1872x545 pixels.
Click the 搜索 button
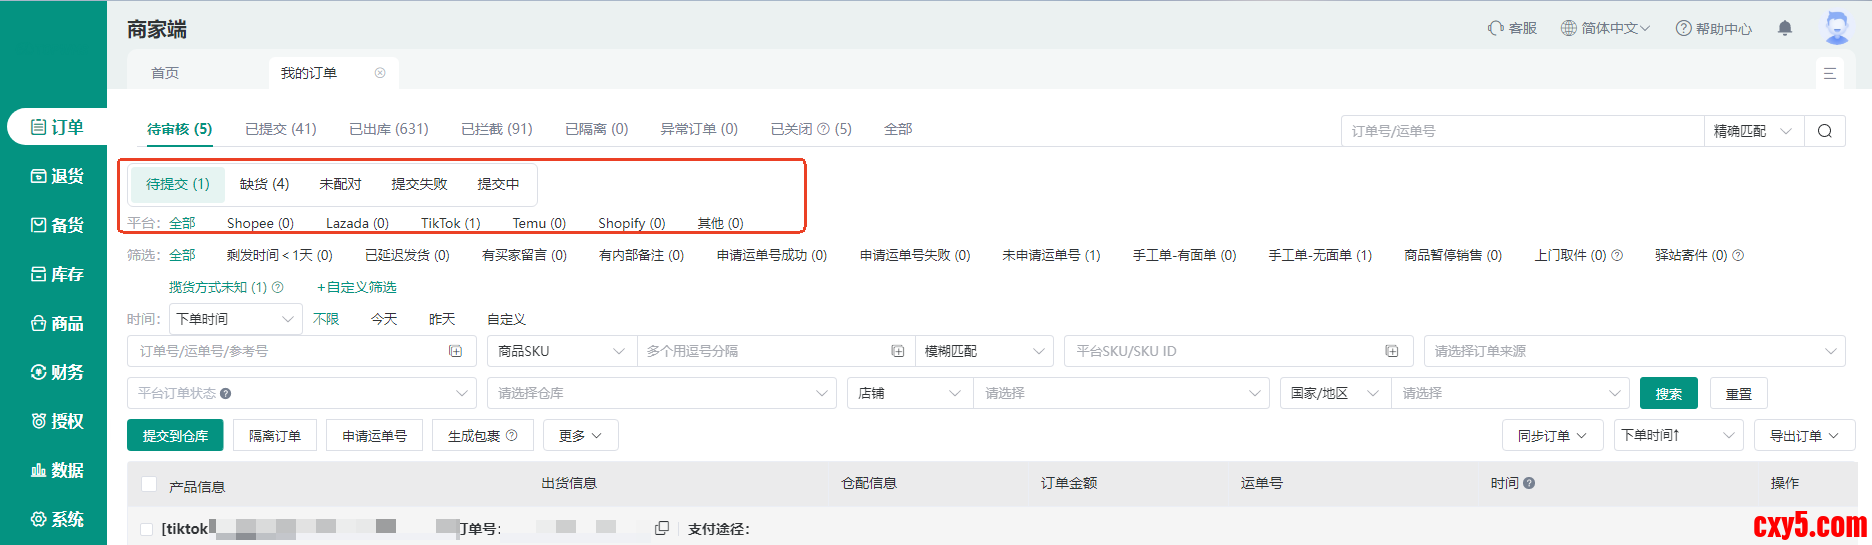pyautogui.click(x=1669, y=393)
